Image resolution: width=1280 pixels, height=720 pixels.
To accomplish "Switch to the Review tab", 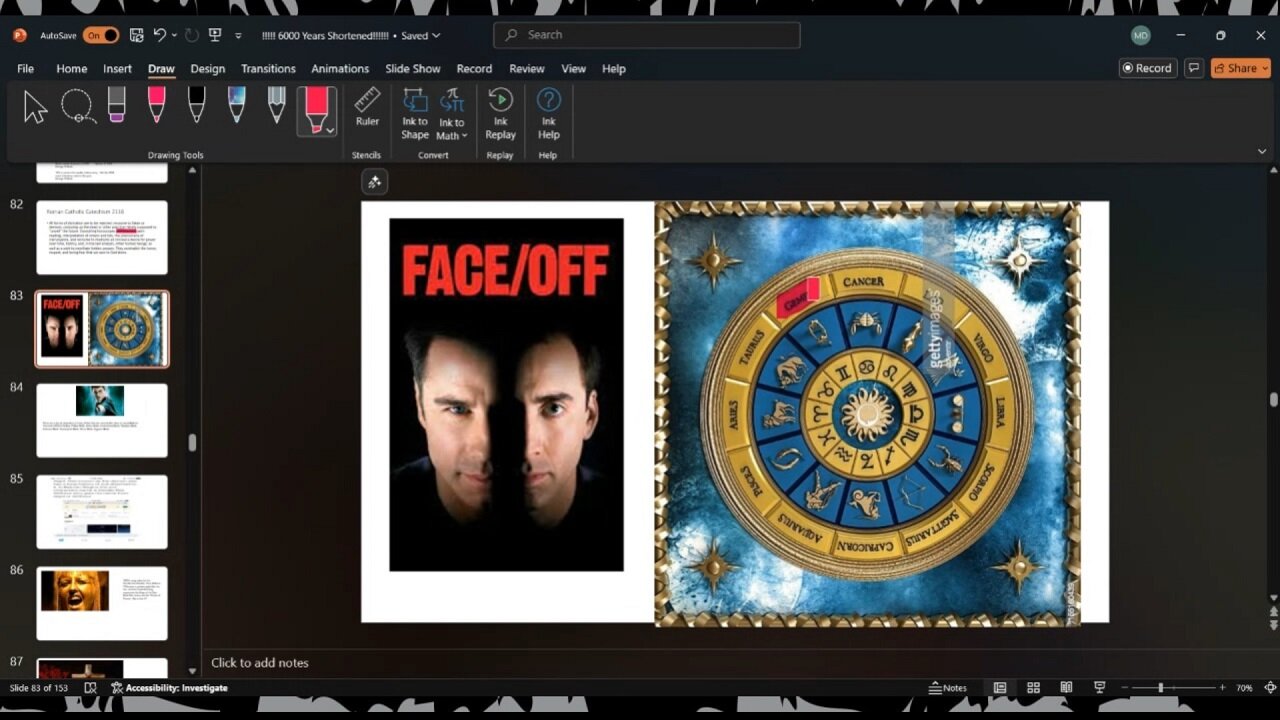I will tap(527, 69).
